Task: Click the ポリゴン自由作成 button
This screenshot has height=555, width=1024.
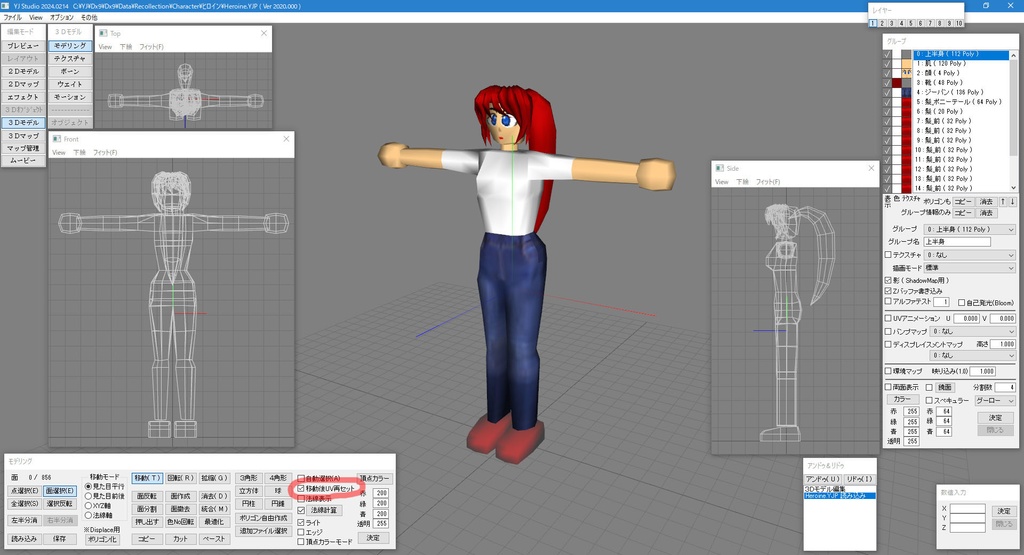Action: click(x=263, y=518)
